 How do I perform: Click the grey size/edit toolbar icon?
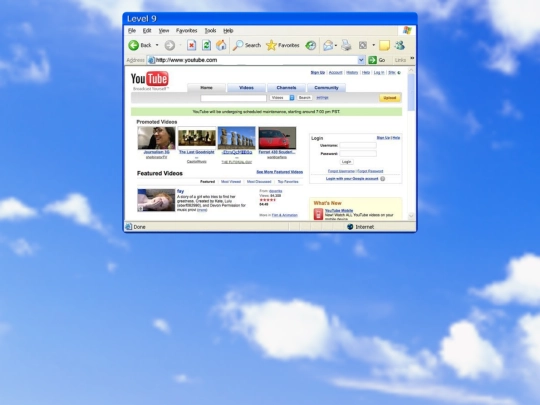coord(363,45)
